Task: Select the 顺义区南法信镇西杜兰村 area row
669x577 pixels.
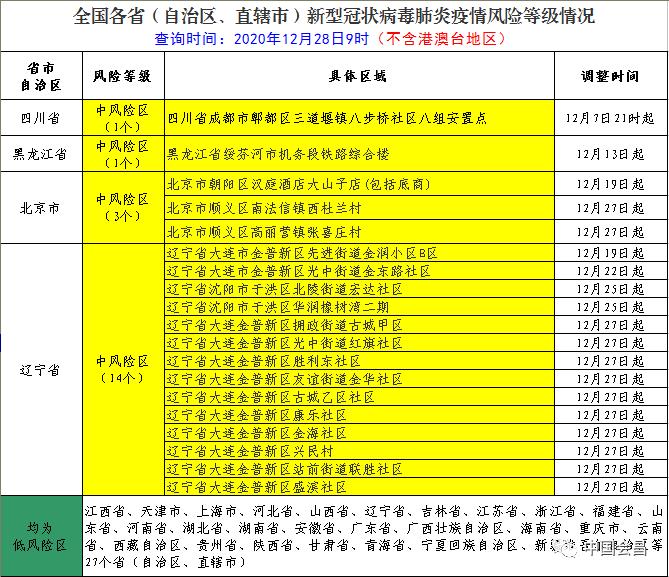Action: click(359, 208)
